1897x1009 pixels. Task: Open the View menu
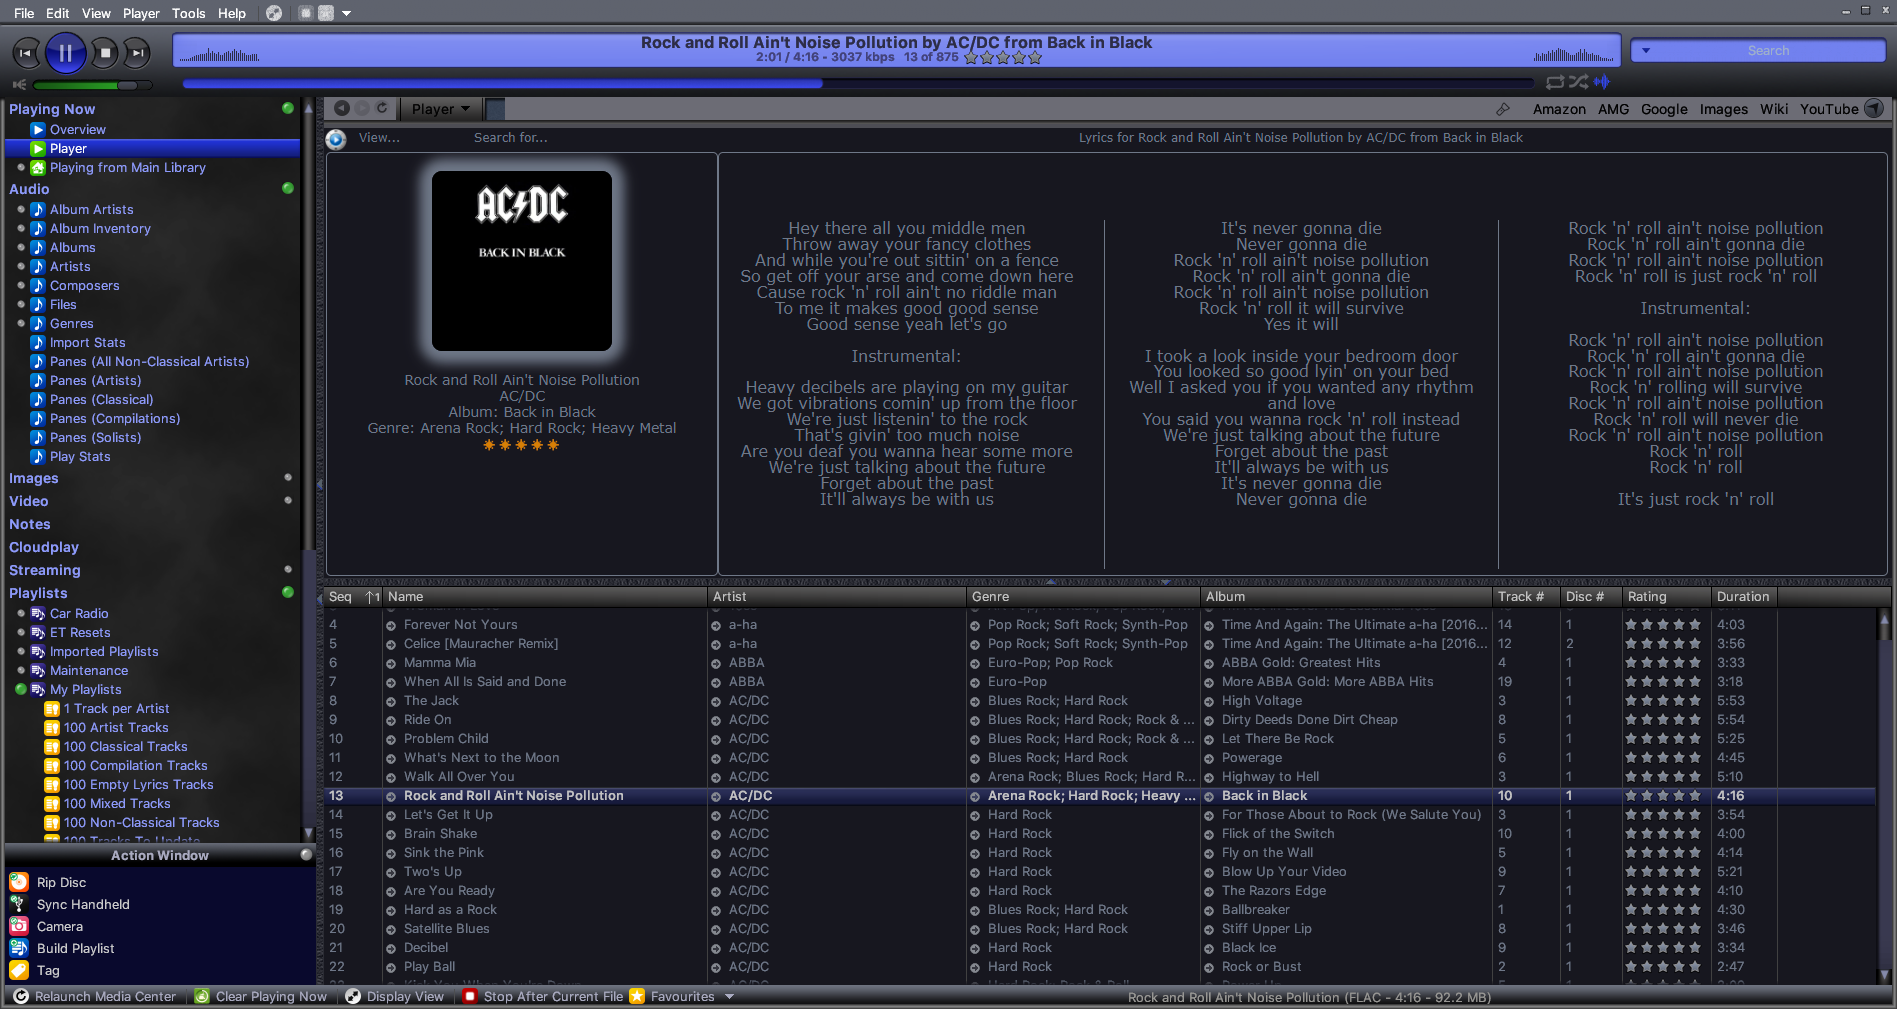pyautogui.click(x=96, y=13)
